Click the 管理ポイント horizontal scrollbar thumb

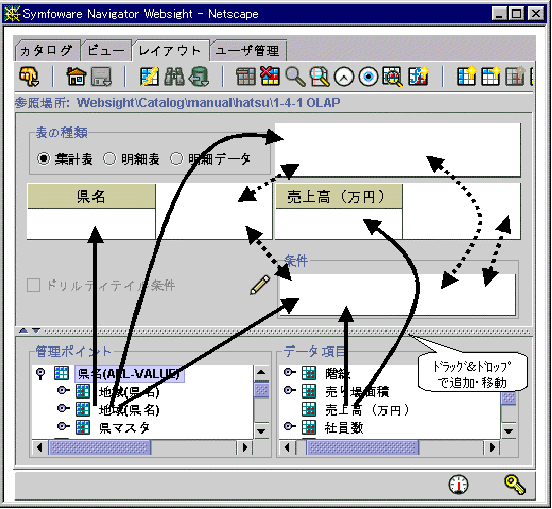pyautogui.click(x=100, y=447)
